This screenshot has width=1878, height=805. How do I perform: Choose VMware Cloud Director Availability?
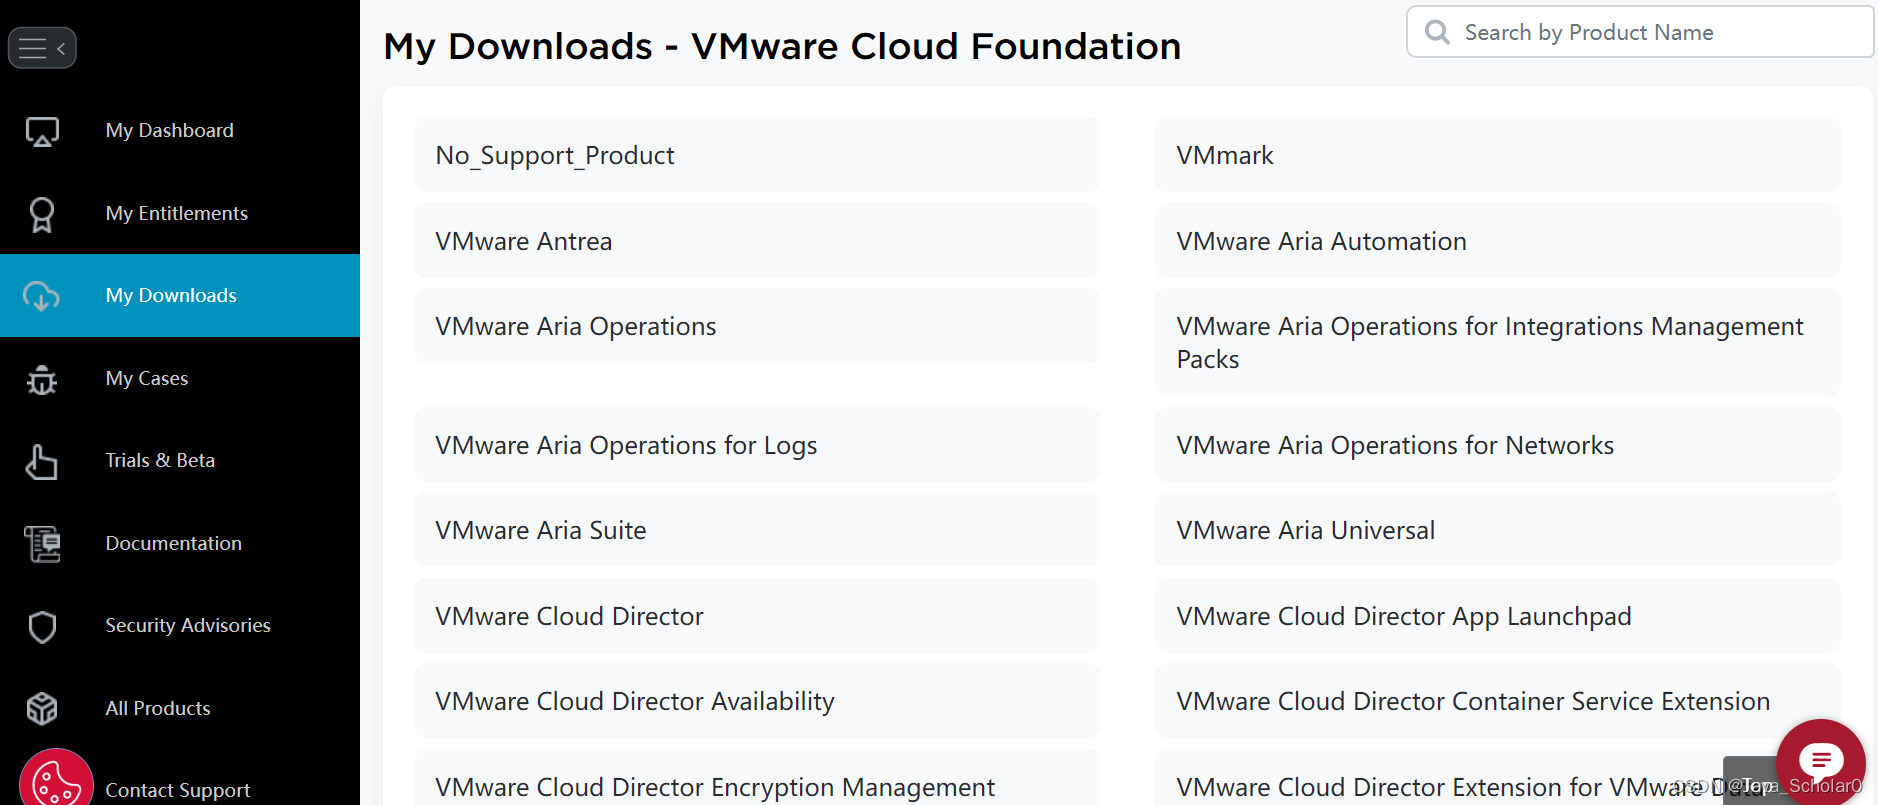click(x=757, y=701)
